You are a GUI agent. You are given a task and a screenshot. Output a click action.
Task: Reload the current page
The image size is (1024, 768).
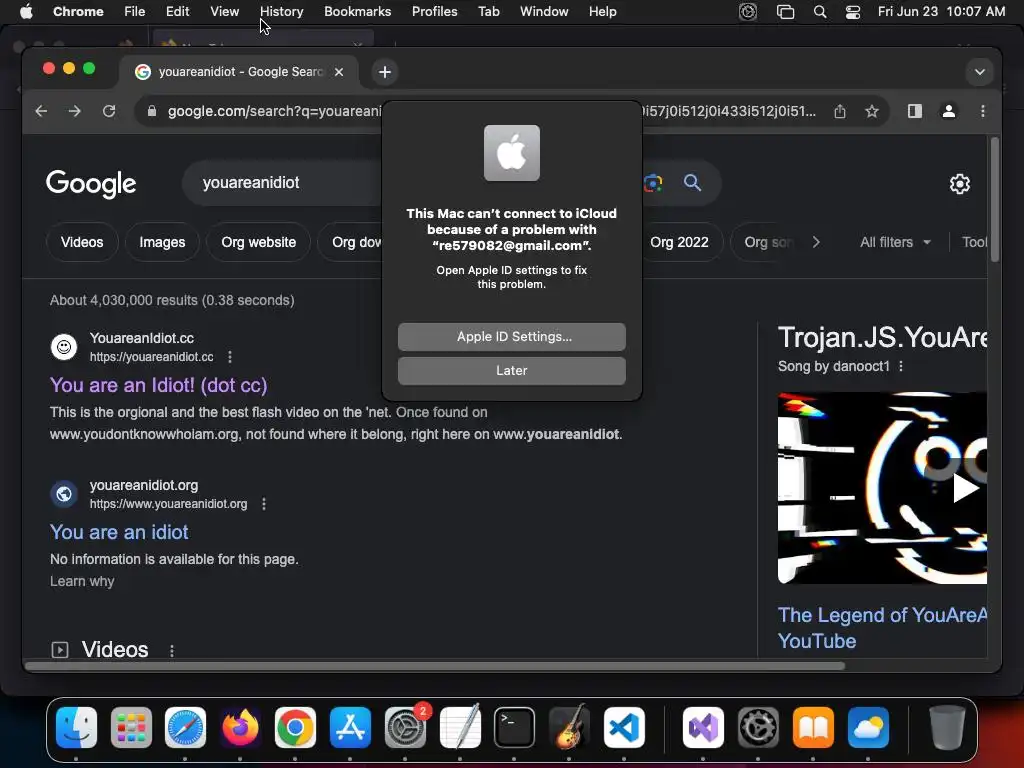tap(109, 111)
